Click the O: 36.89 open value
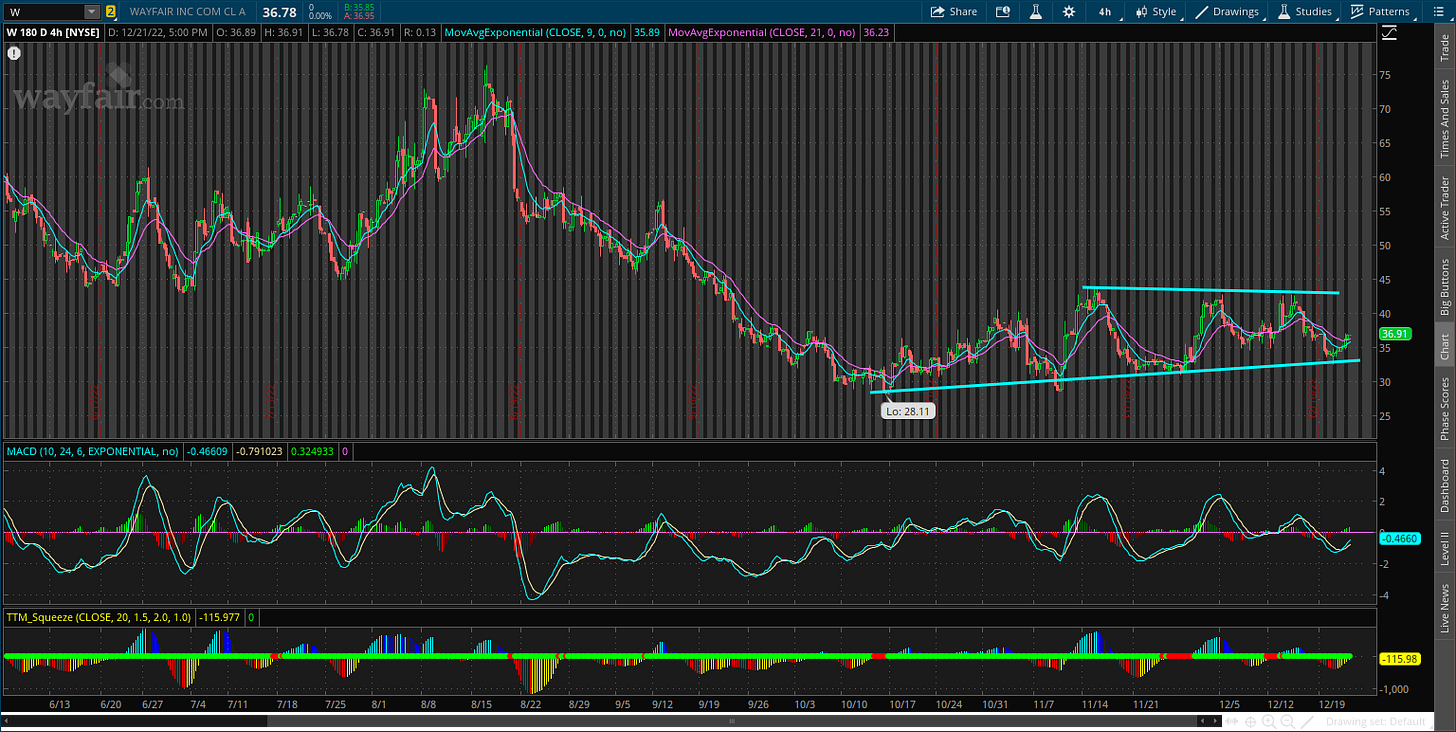This screenshot has width=1456, height=732. click(238, 32)
